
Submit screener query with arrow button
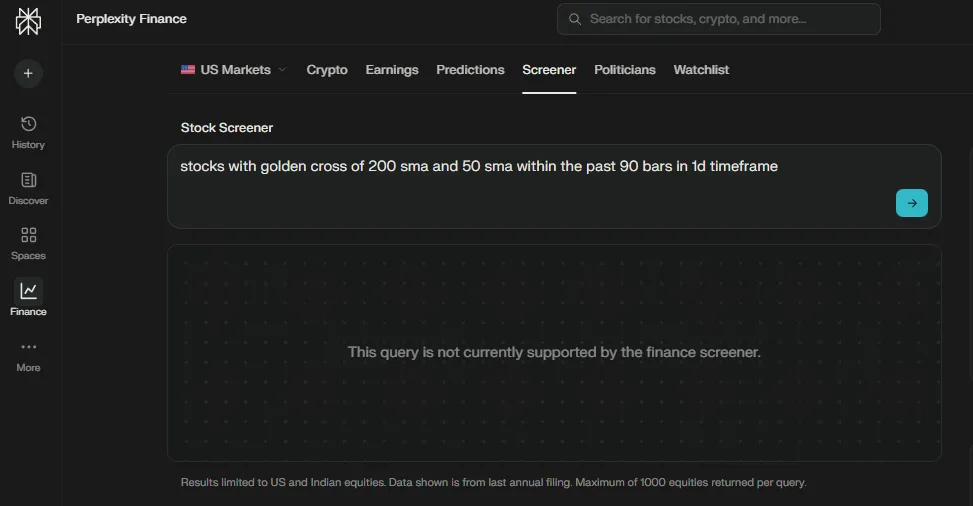(x=911, y=203)
